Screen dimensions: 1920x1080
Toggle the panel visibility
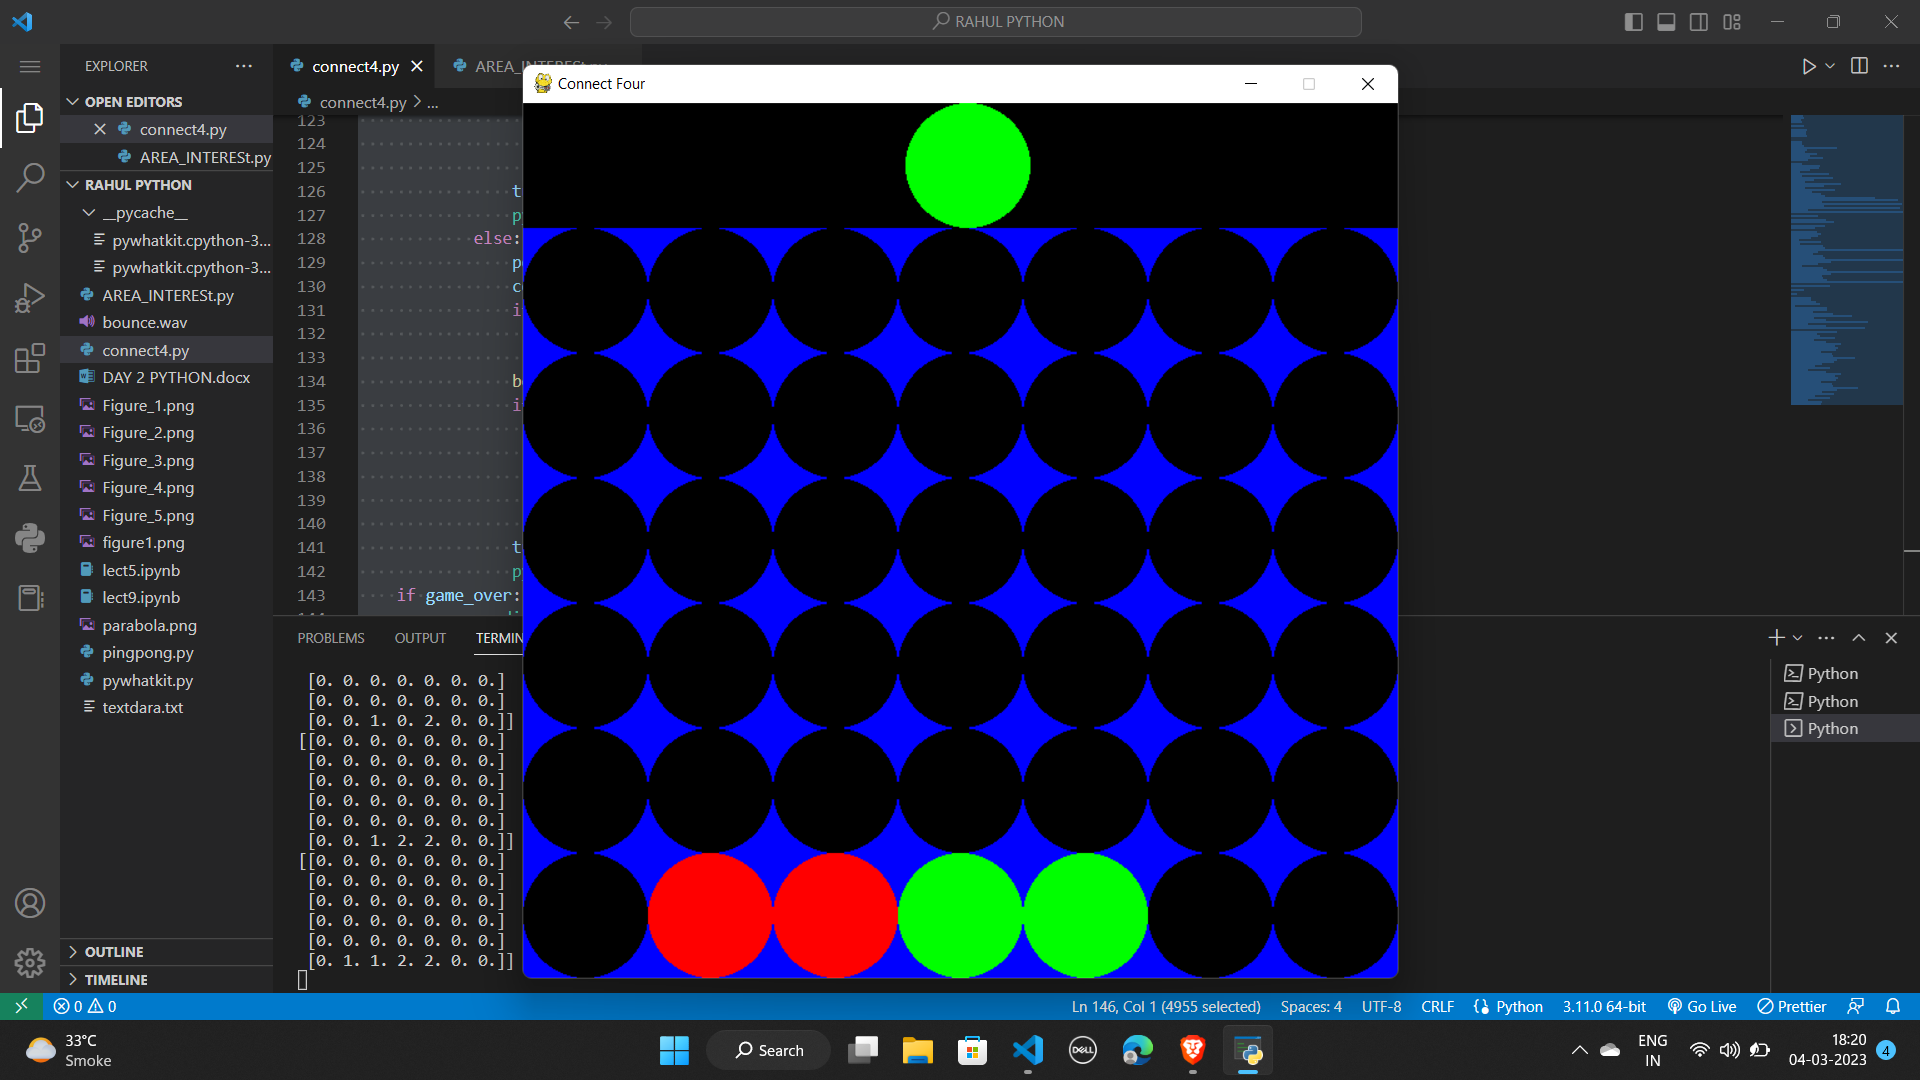(1666, 21)
